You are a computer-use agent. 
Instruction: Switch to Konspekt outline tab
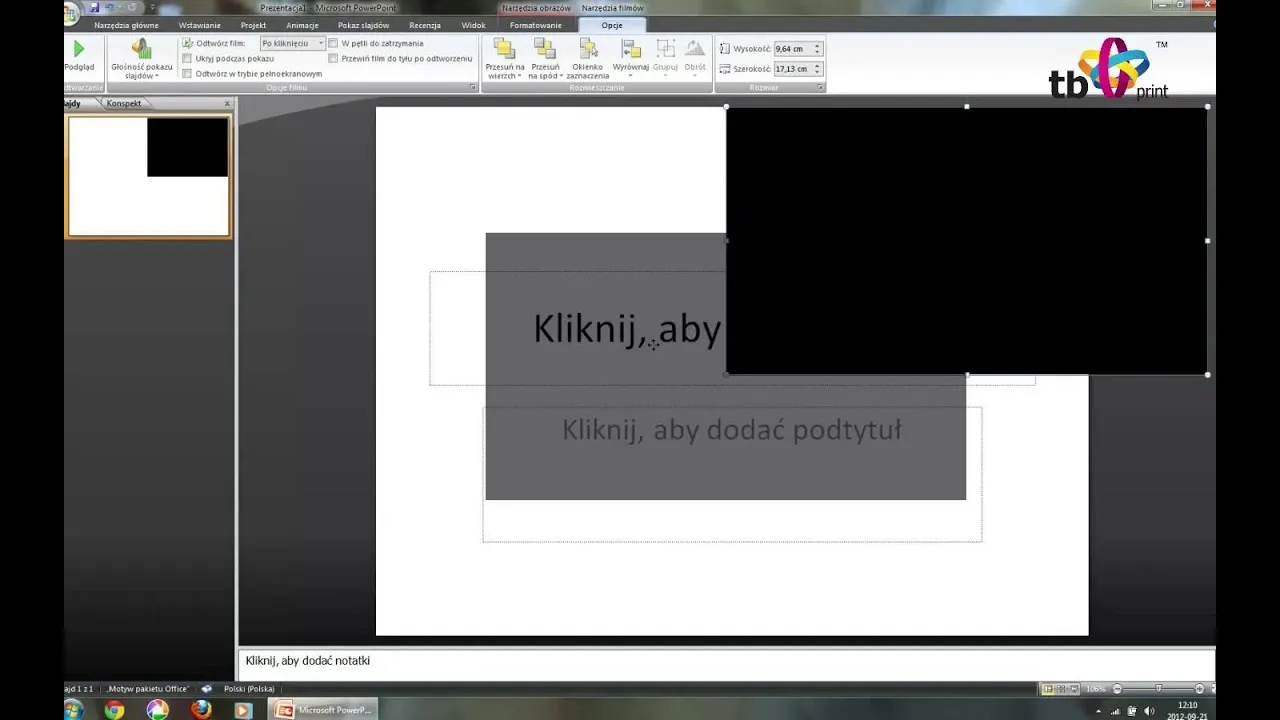point(124,103)
